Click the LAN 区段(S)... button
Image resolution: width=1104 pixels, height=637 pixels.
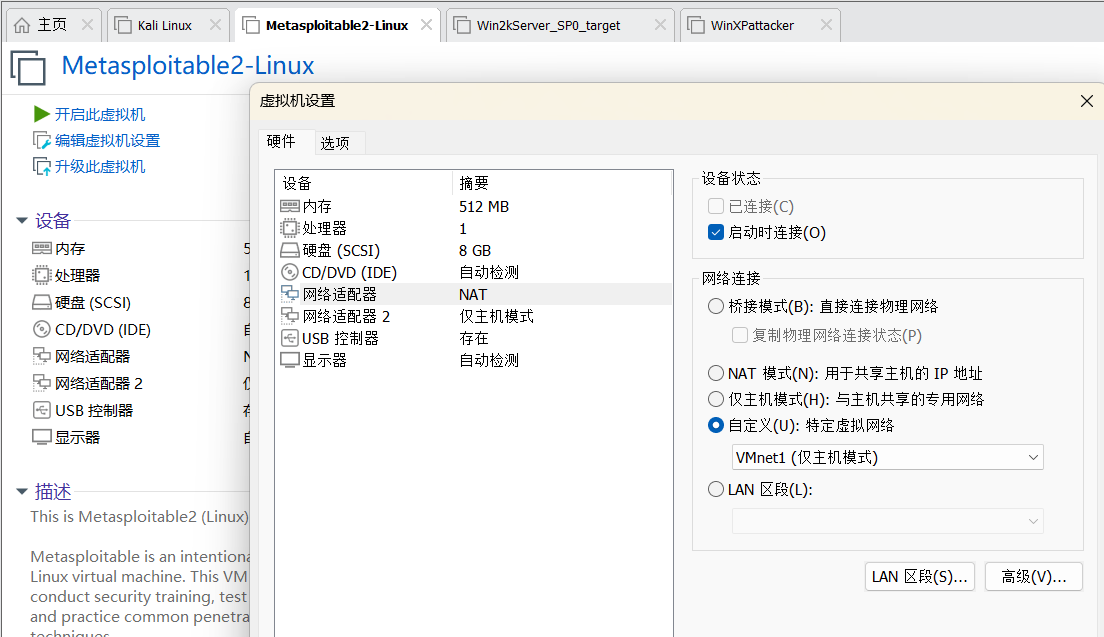(x=920, y=576)
